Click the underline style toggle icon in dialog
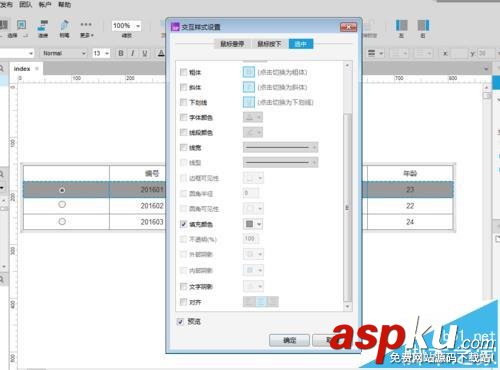This screenshot has height=370, width=500. (x=249, y=102)
